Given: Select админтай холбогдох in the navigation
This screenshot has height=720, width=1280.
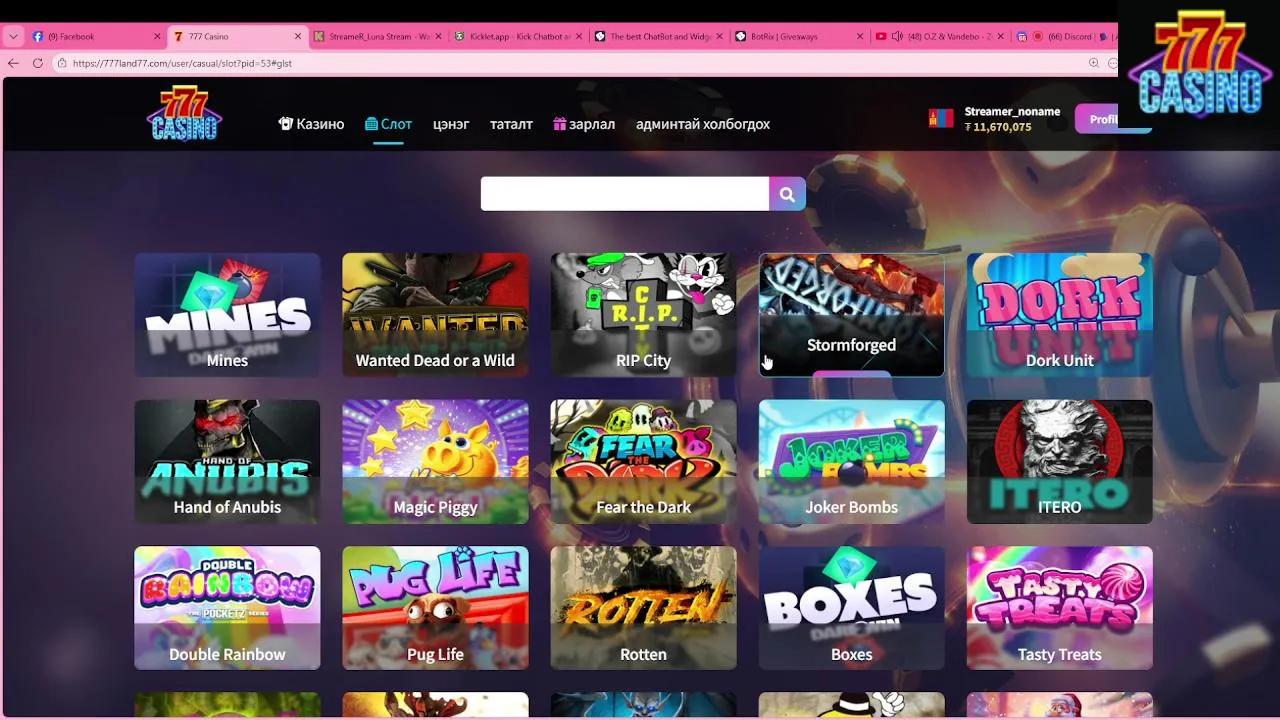Looking at the screenshot, I should (701, 124).
